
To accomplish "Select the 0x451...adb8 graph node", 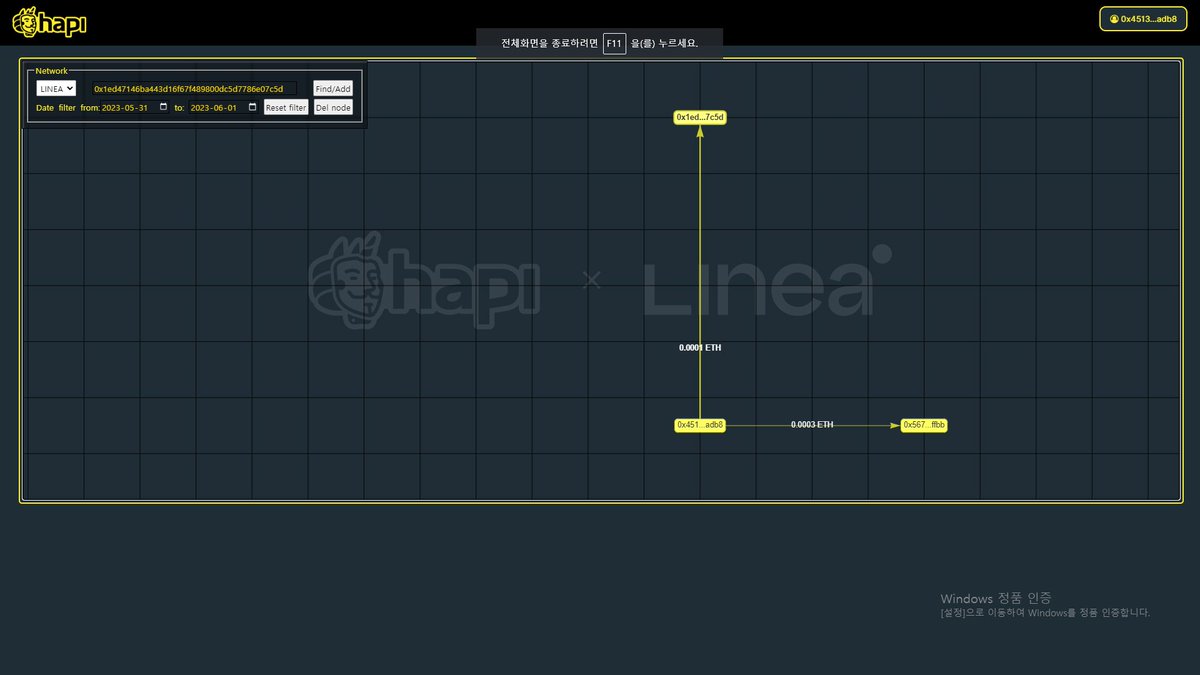I will click(x=700, y=425).
